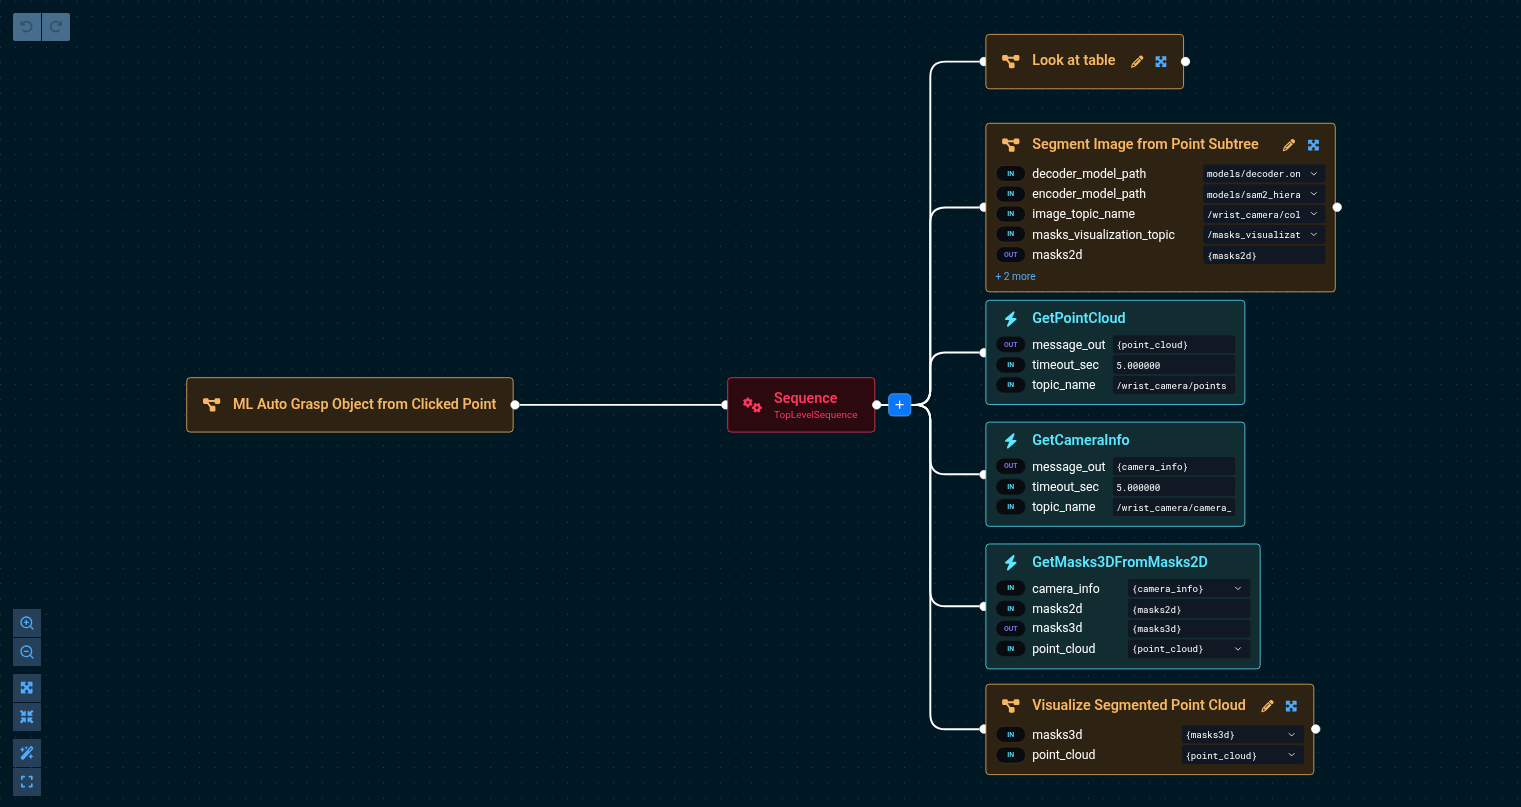Select the GetMasks3DFromMasks2D node title
This screenshot has height=807, width=1521.
[1120, 562]
